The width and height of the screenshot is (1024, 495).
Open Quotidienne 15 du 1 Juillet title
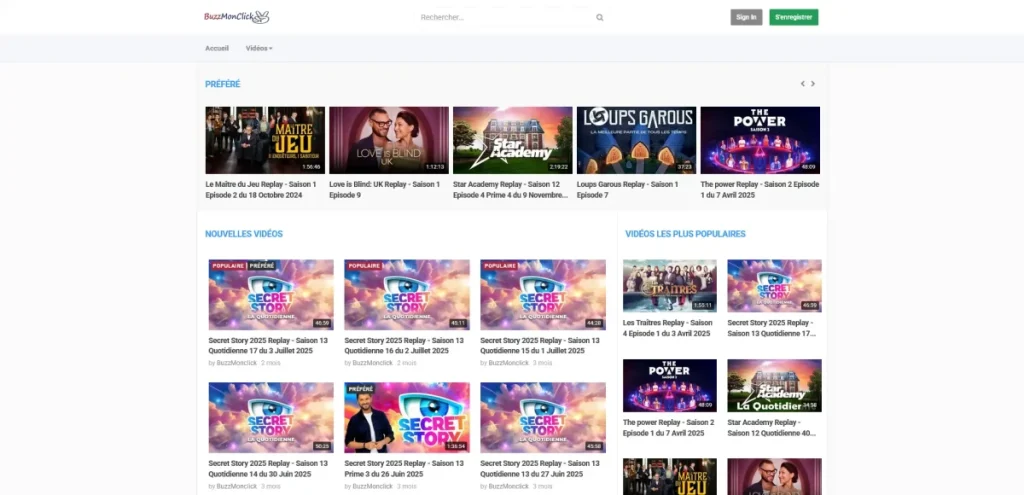click(x=539, y=345)
